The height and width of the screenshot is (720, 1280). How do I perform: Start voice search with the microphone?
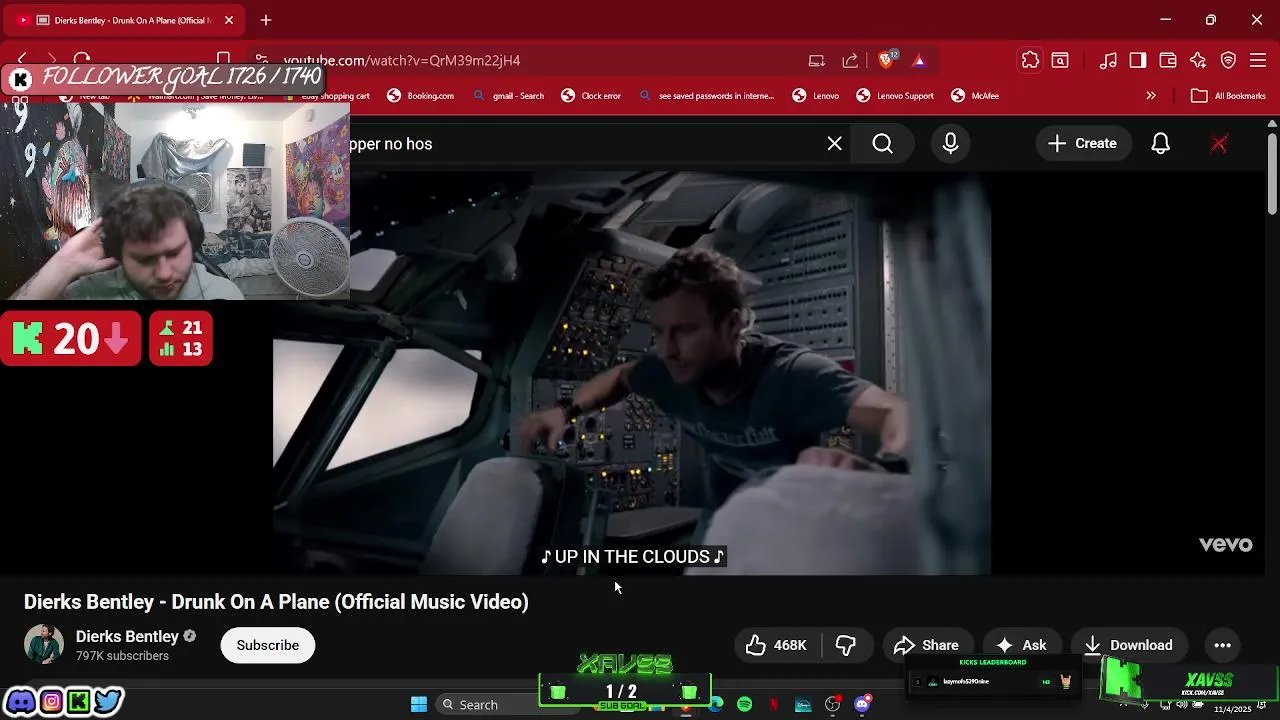pyautogui.click(x=950, y=144)
